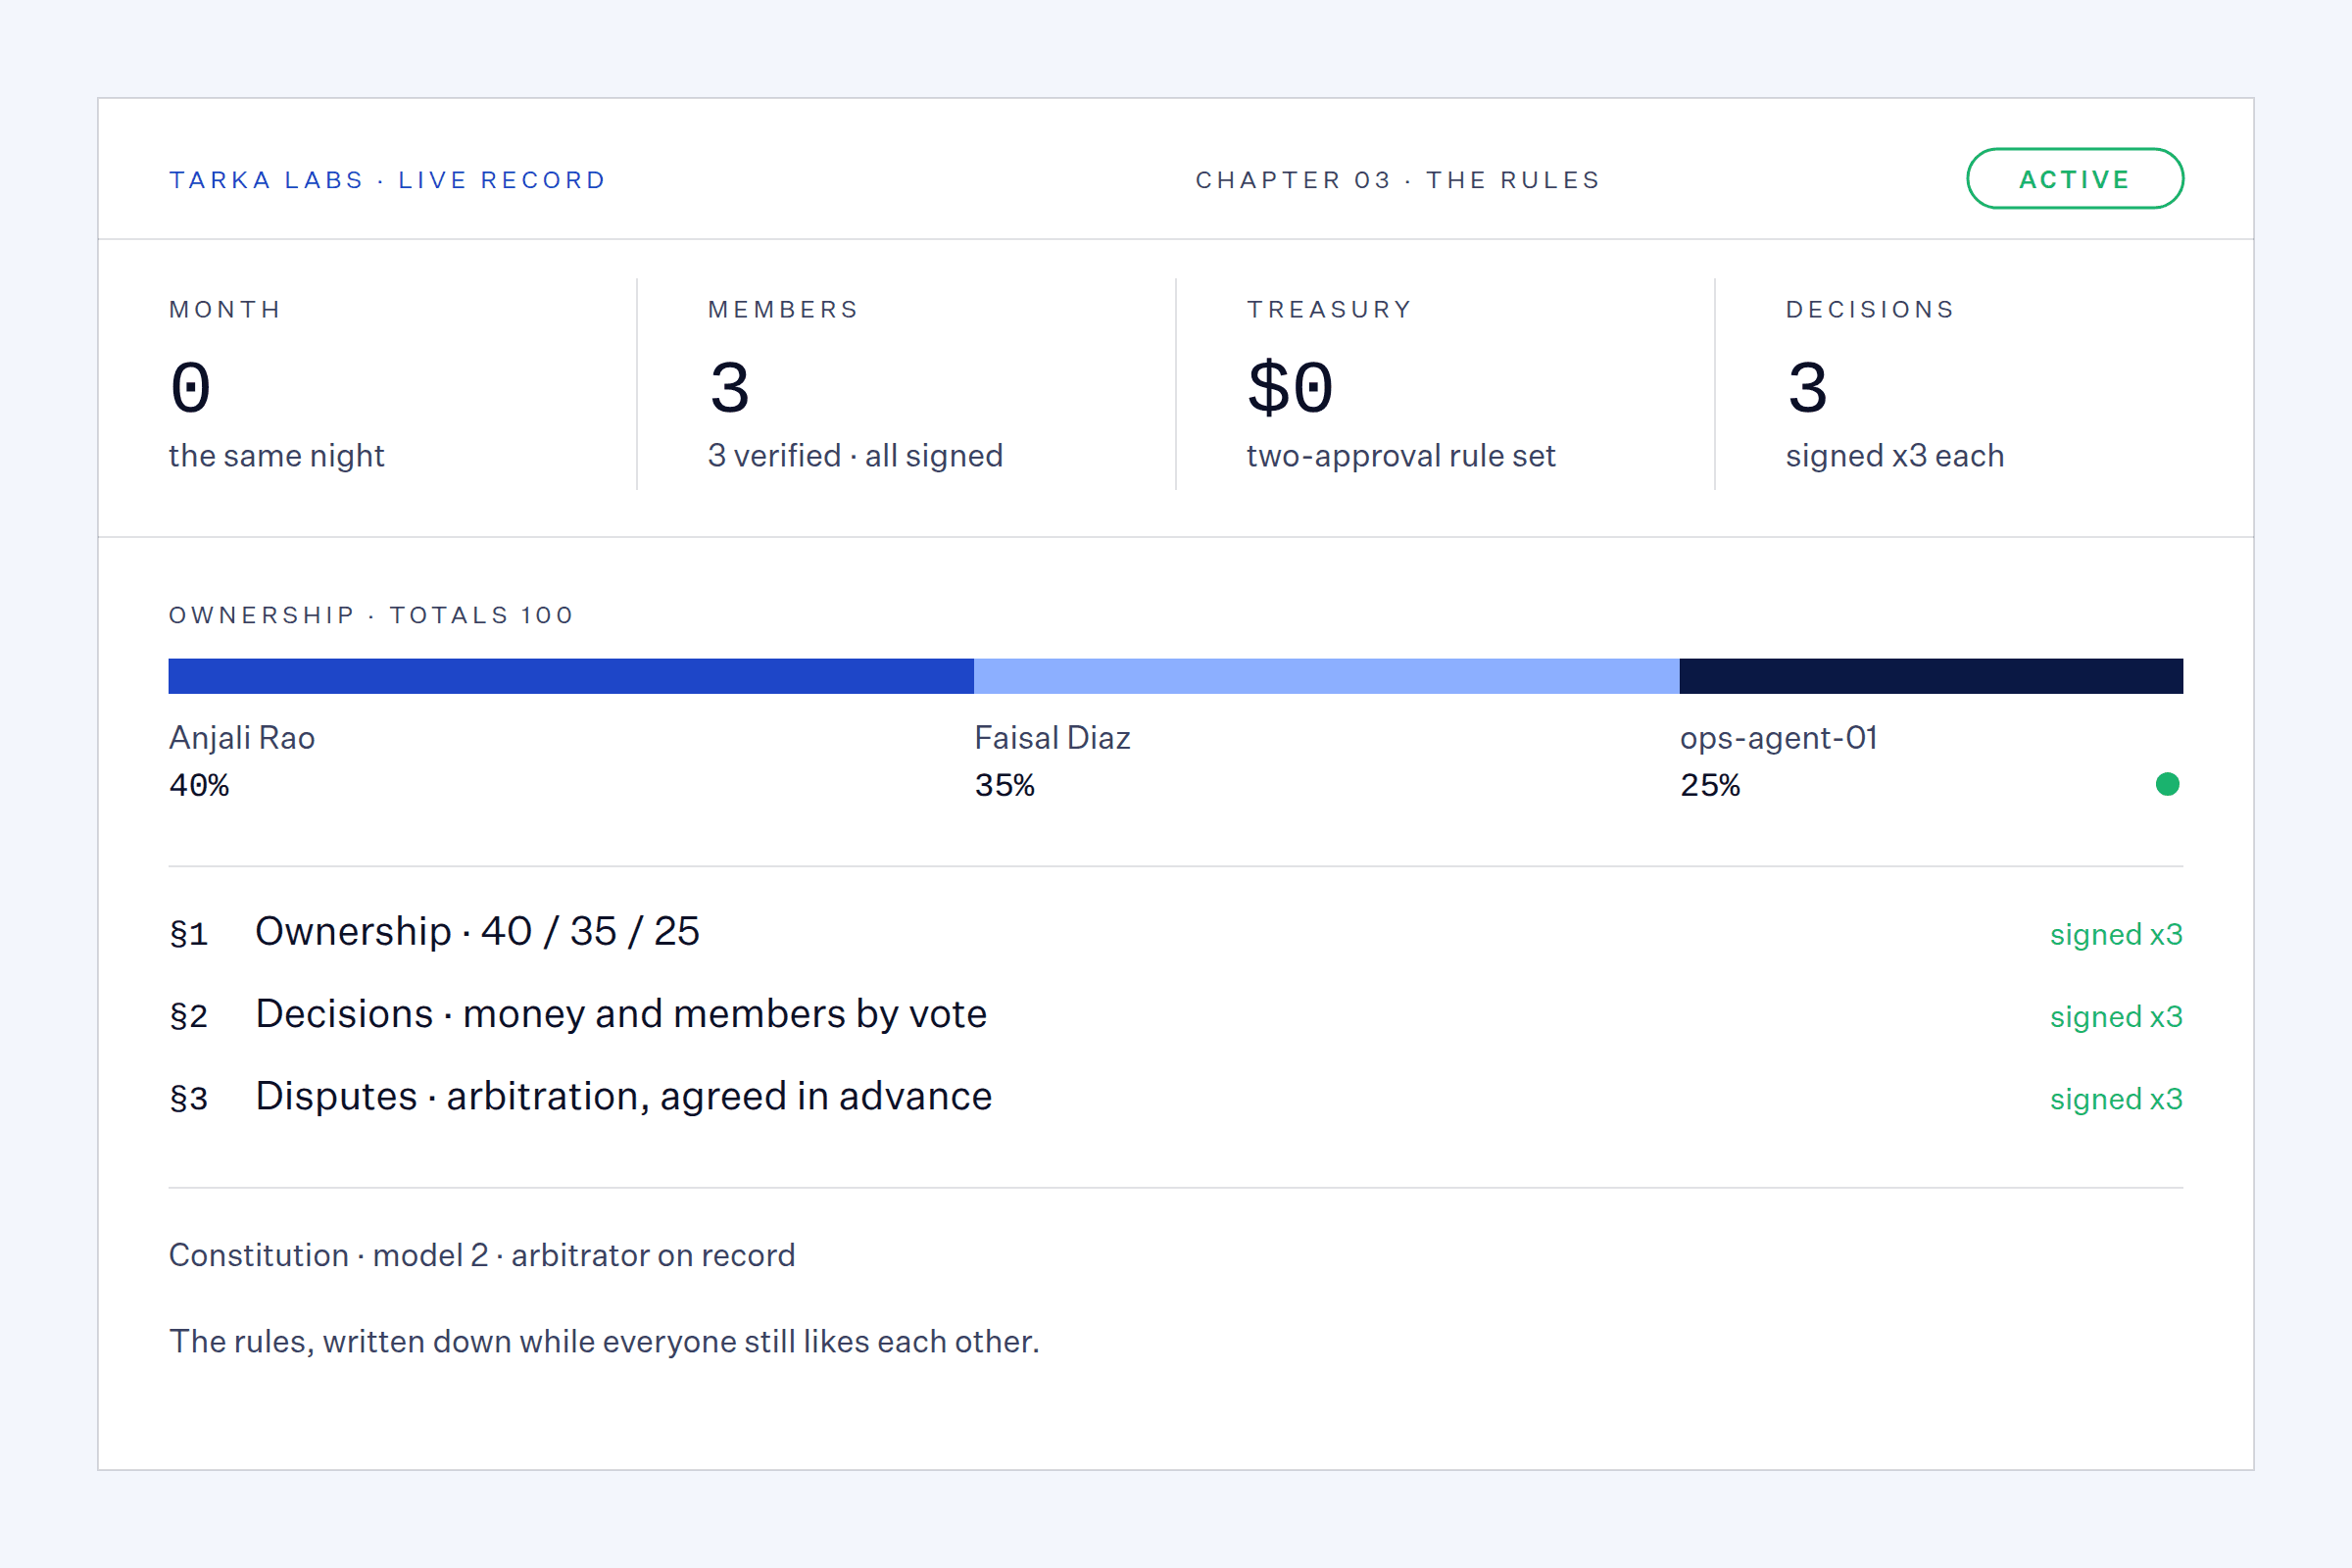Click the ops-agent-01 member name
Viewport: 2352px width, 1568px height.
1779,738
